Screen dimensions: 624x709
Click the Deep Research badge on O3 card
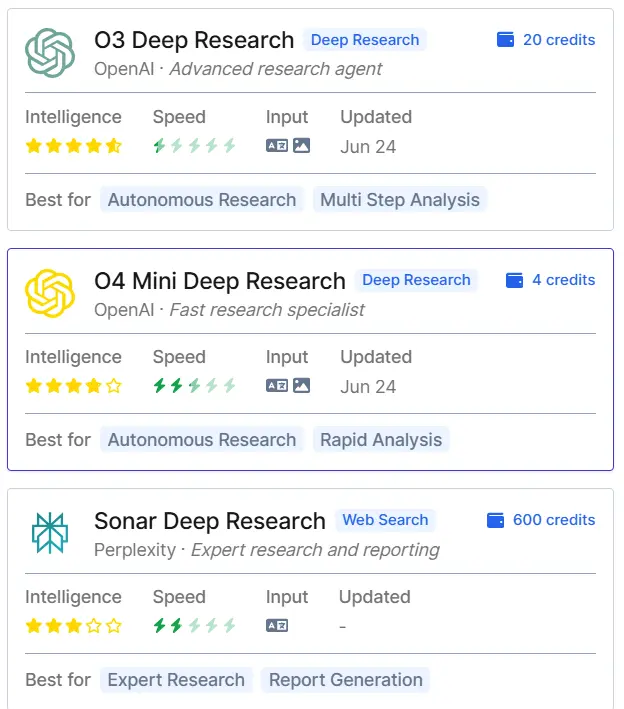[365, 40]
